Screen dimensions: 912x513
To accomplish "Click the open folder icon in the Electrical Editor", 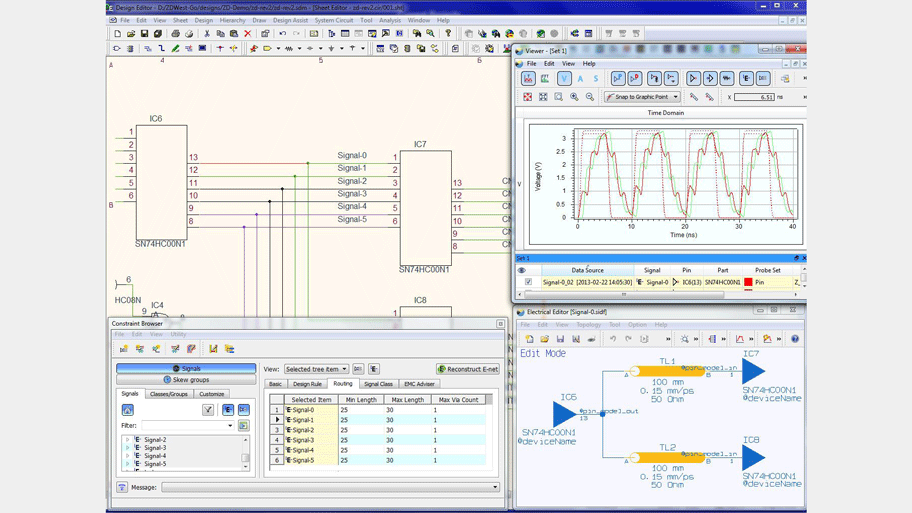I will tap(544, 339).
